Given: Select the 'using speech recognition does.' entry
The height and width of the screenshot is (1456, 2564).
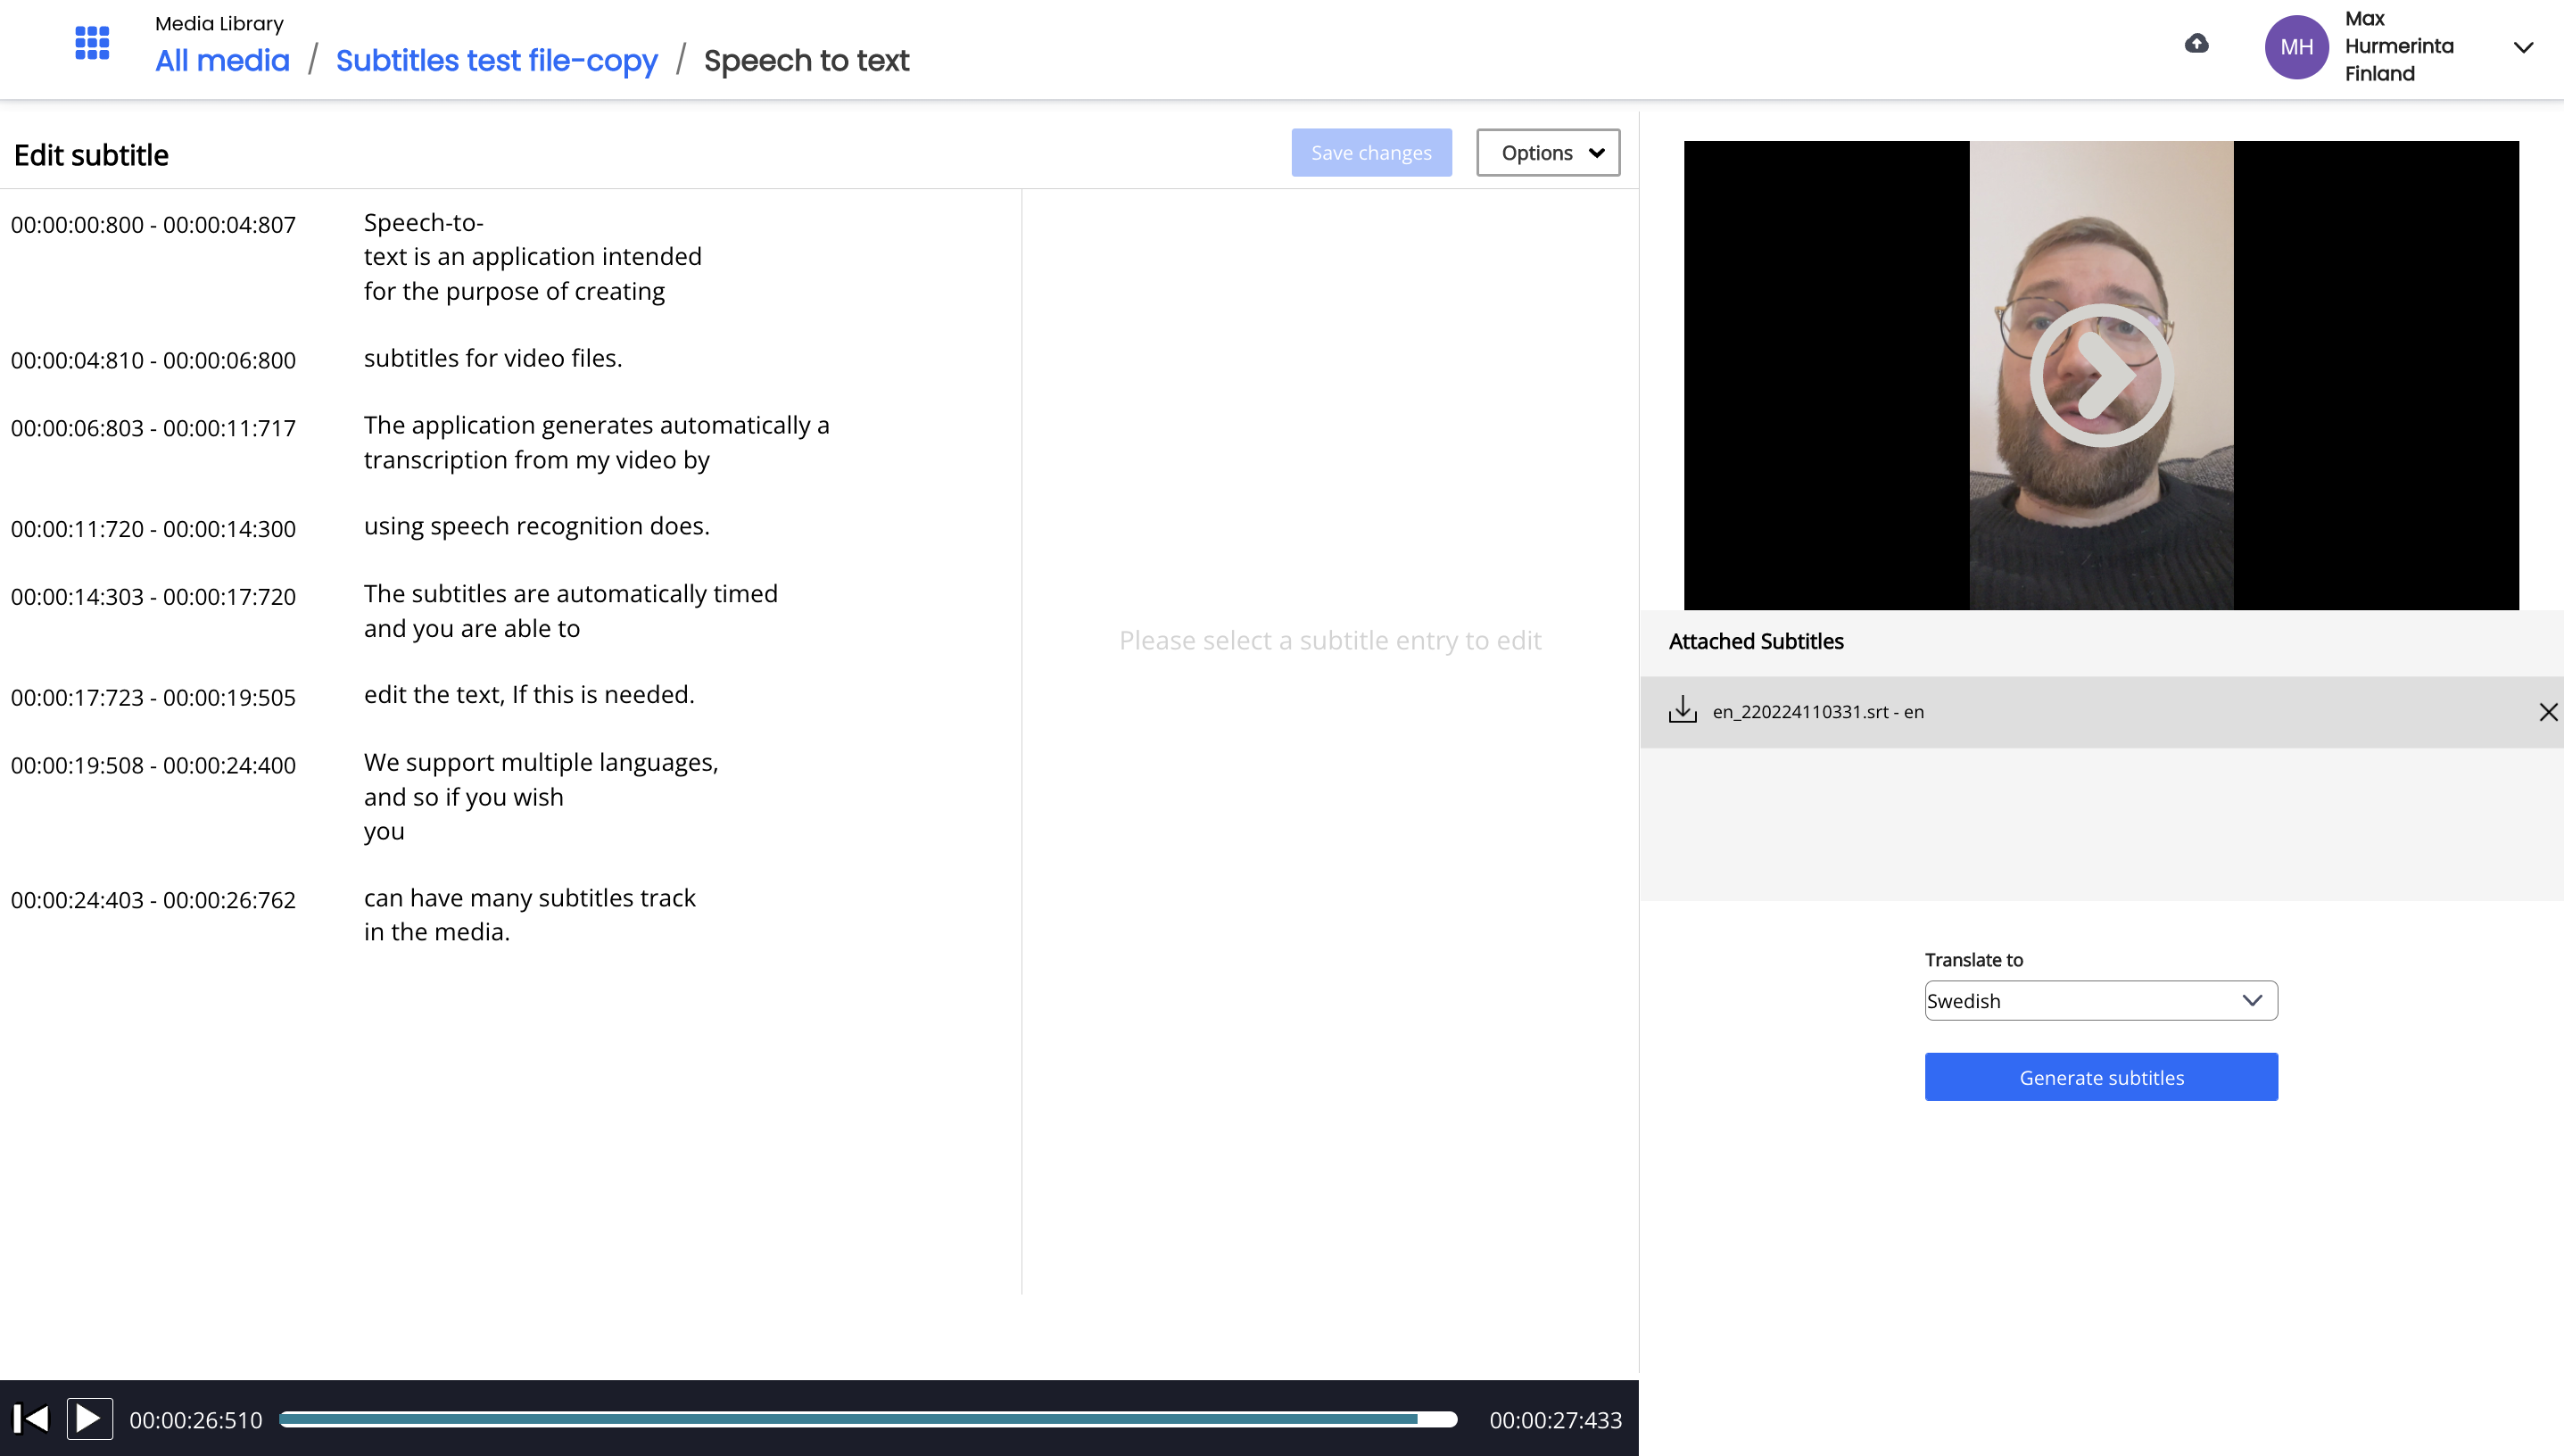Looking at the screenshot, I should (x=510, y=527).
